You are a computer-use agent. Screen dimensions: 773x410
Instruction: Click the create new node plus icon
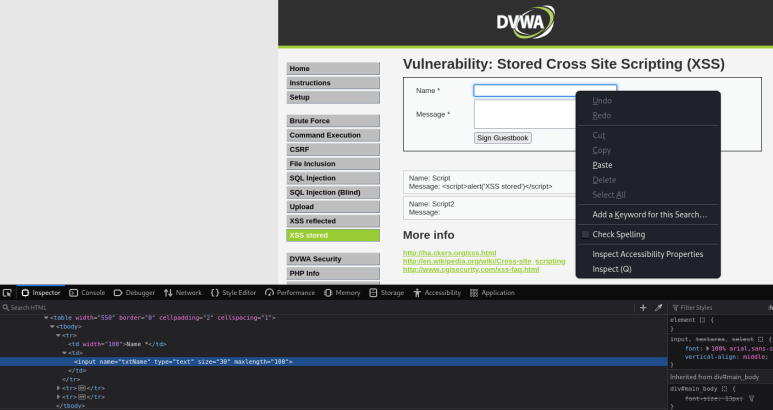pos(643,308)
